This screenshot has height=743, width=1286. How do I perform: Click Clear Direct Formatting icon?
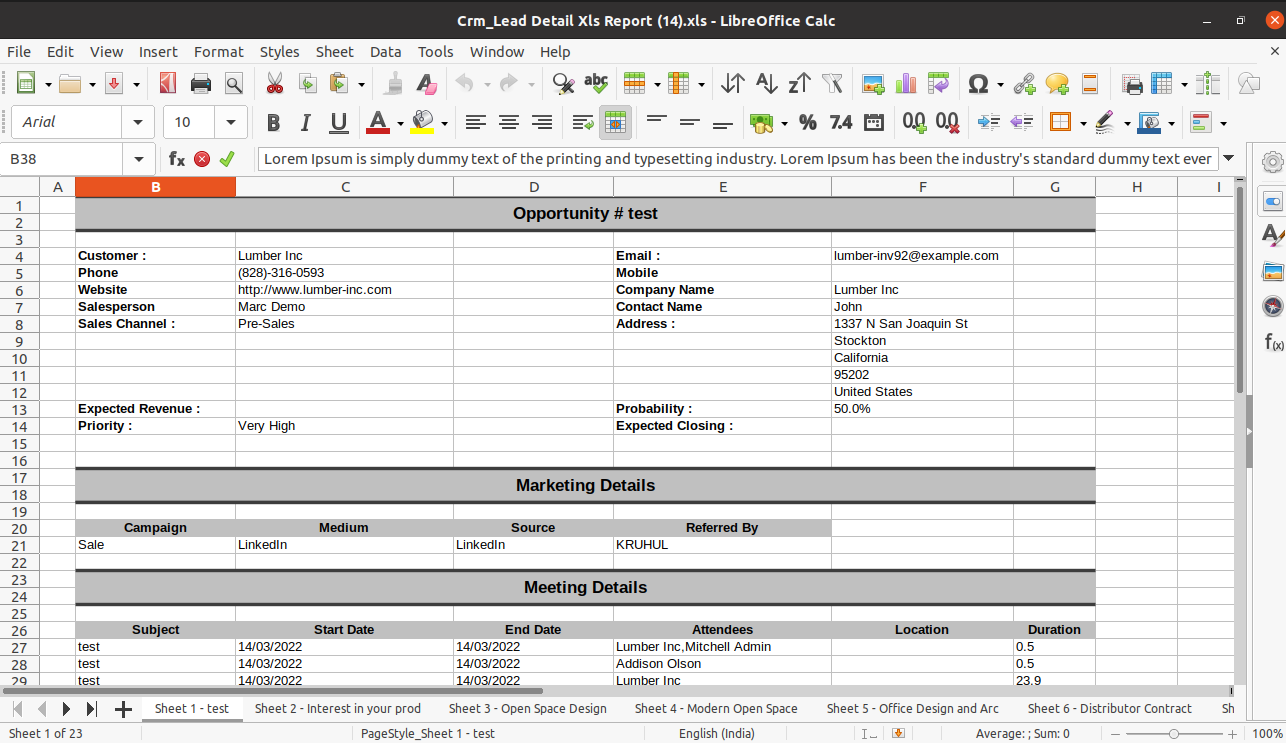tap(427, 84)
